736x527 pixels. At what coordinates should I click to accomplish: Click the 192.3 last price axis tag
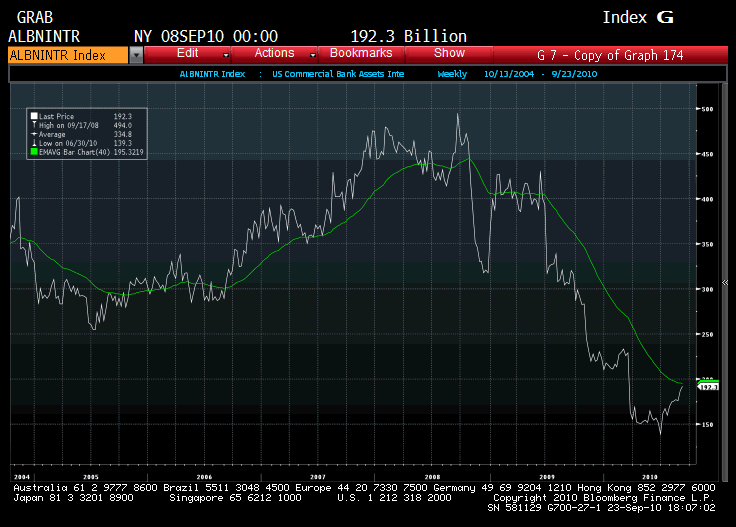coord(709,387)
